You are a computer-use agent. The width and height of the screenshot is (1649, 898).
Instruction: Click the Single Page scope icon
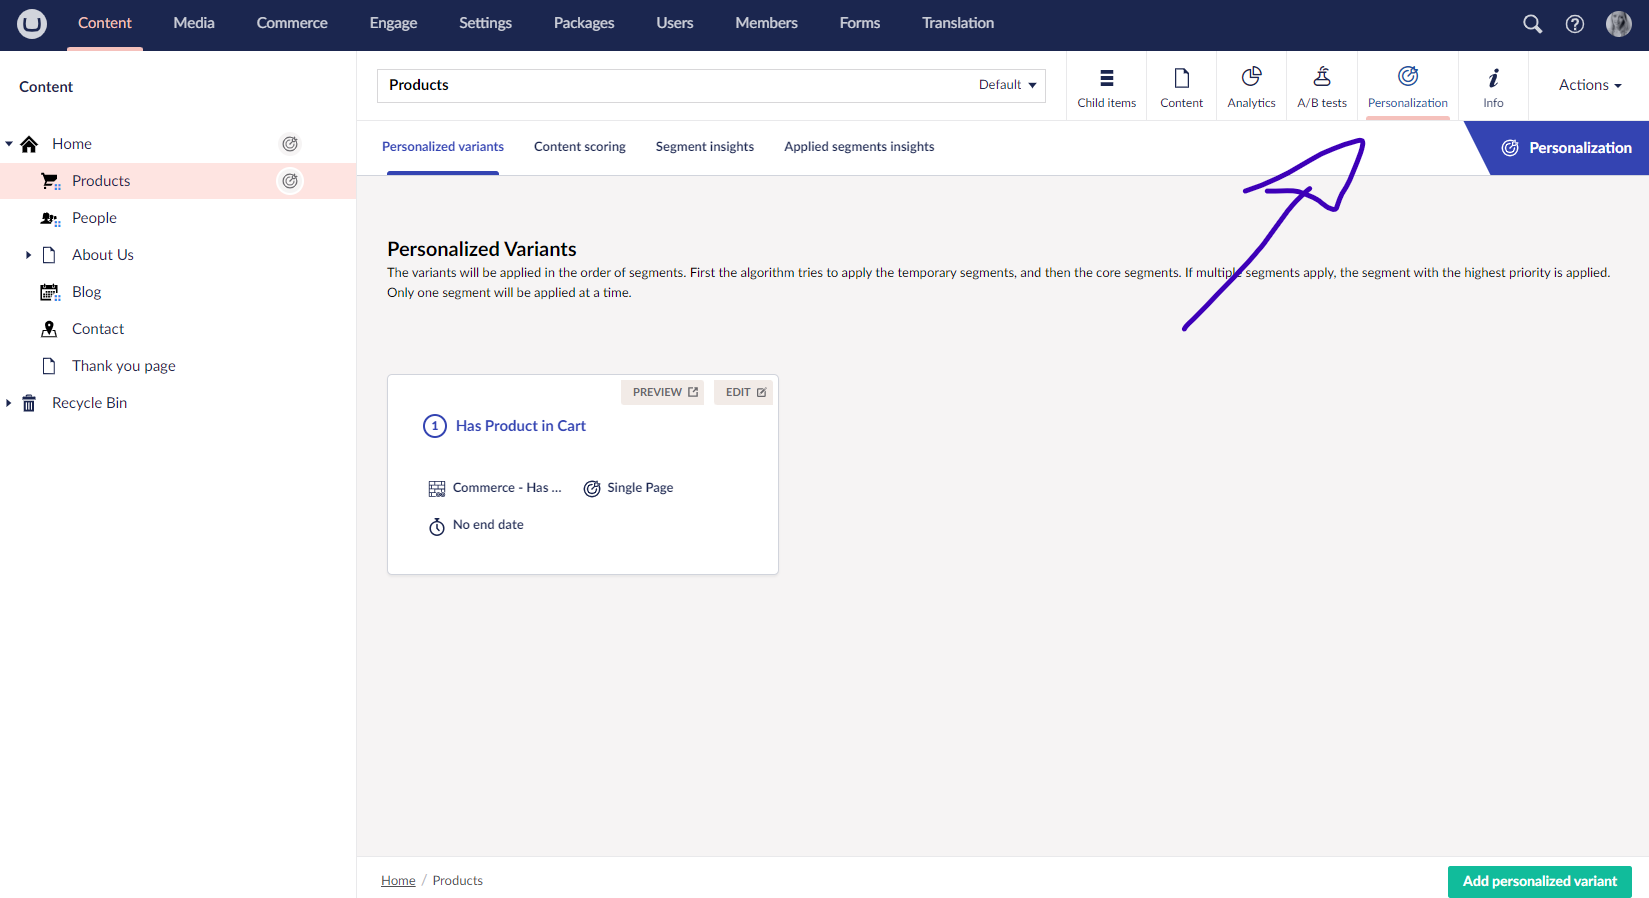(x=592, y=489)
